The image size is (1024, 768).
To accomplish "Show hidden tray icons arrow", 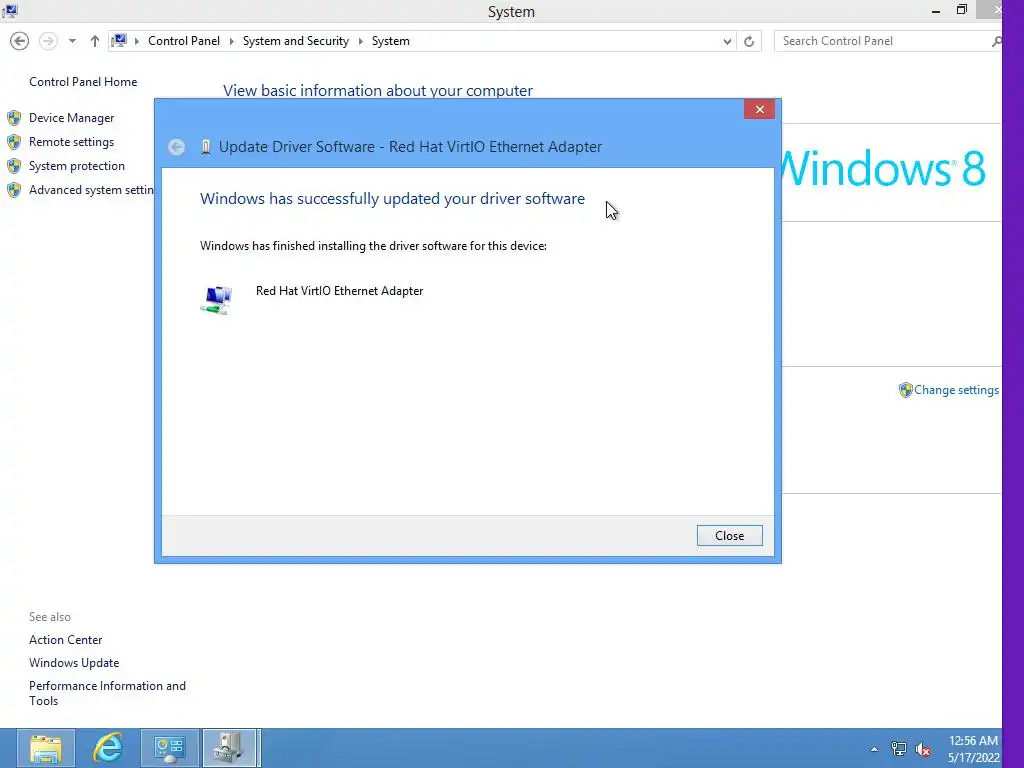I will coord(874,749).
